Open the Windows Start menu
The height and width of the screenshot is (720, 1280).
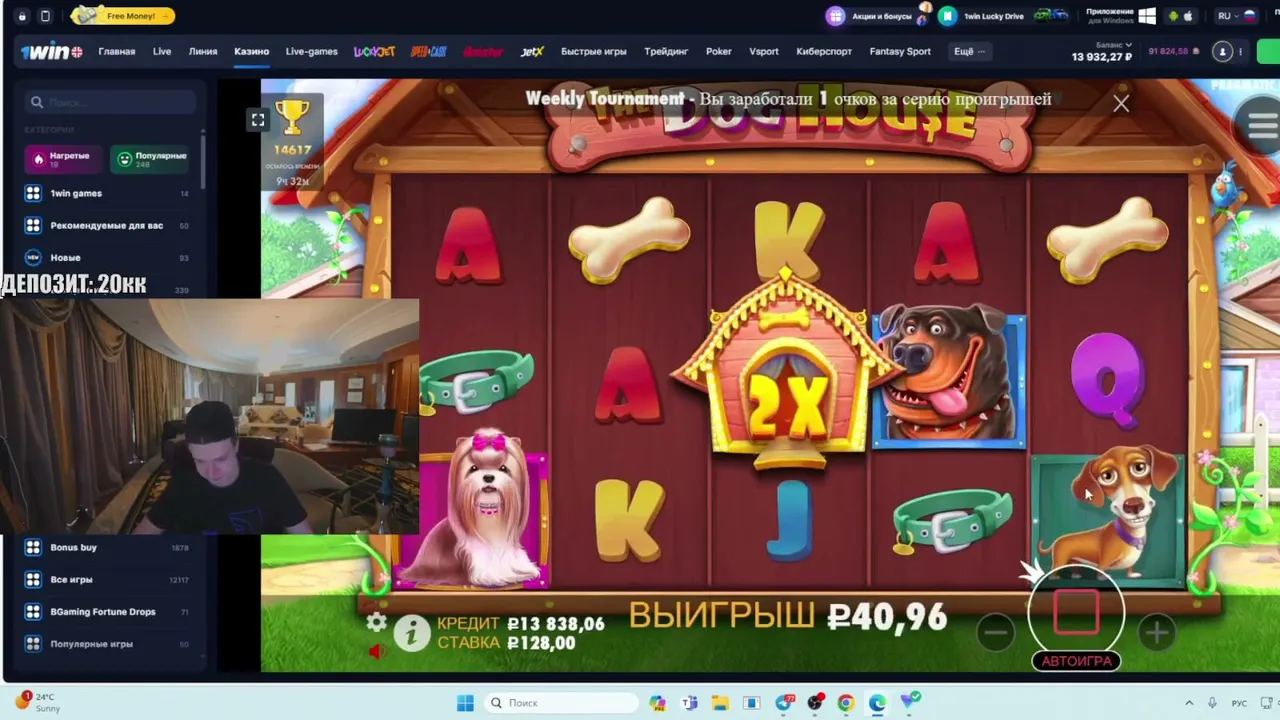click(x=465, y=703)
